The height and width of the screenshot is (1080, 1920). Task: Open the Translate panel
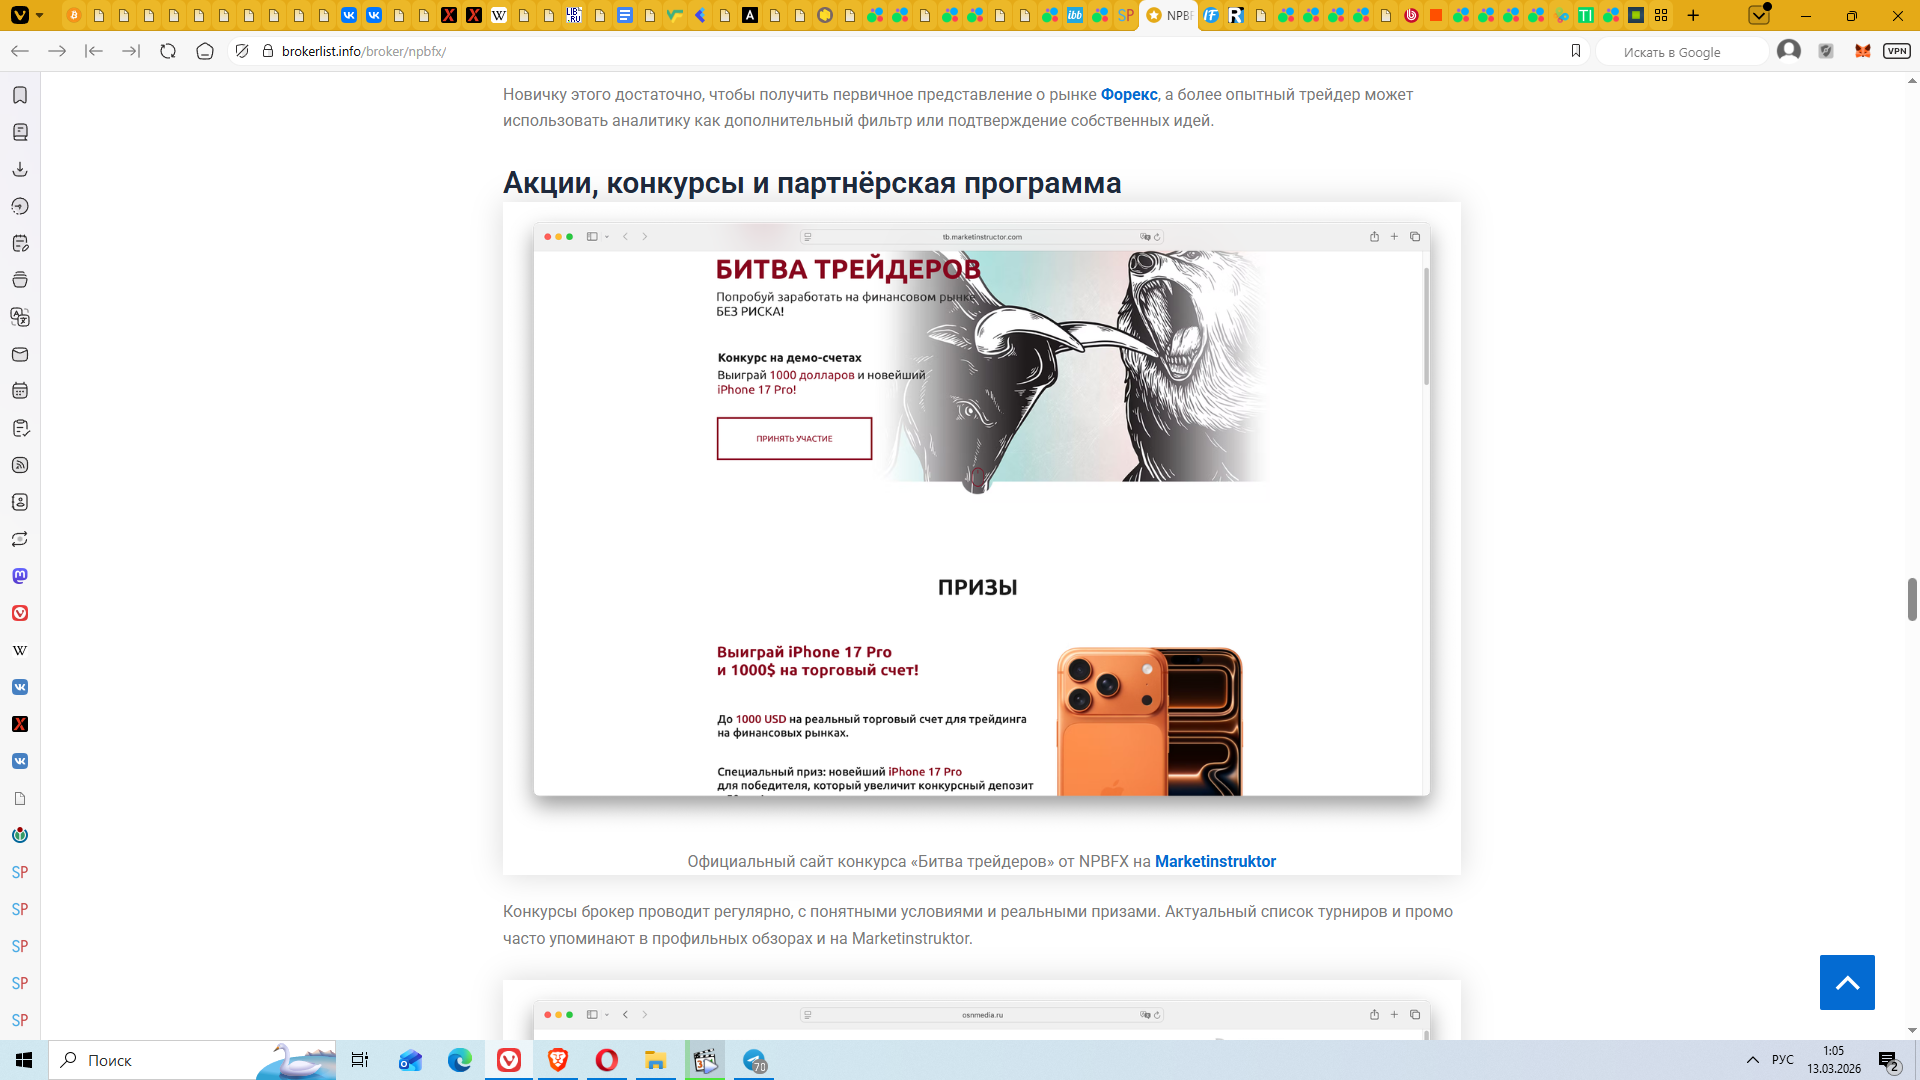(x=20, y=317)
